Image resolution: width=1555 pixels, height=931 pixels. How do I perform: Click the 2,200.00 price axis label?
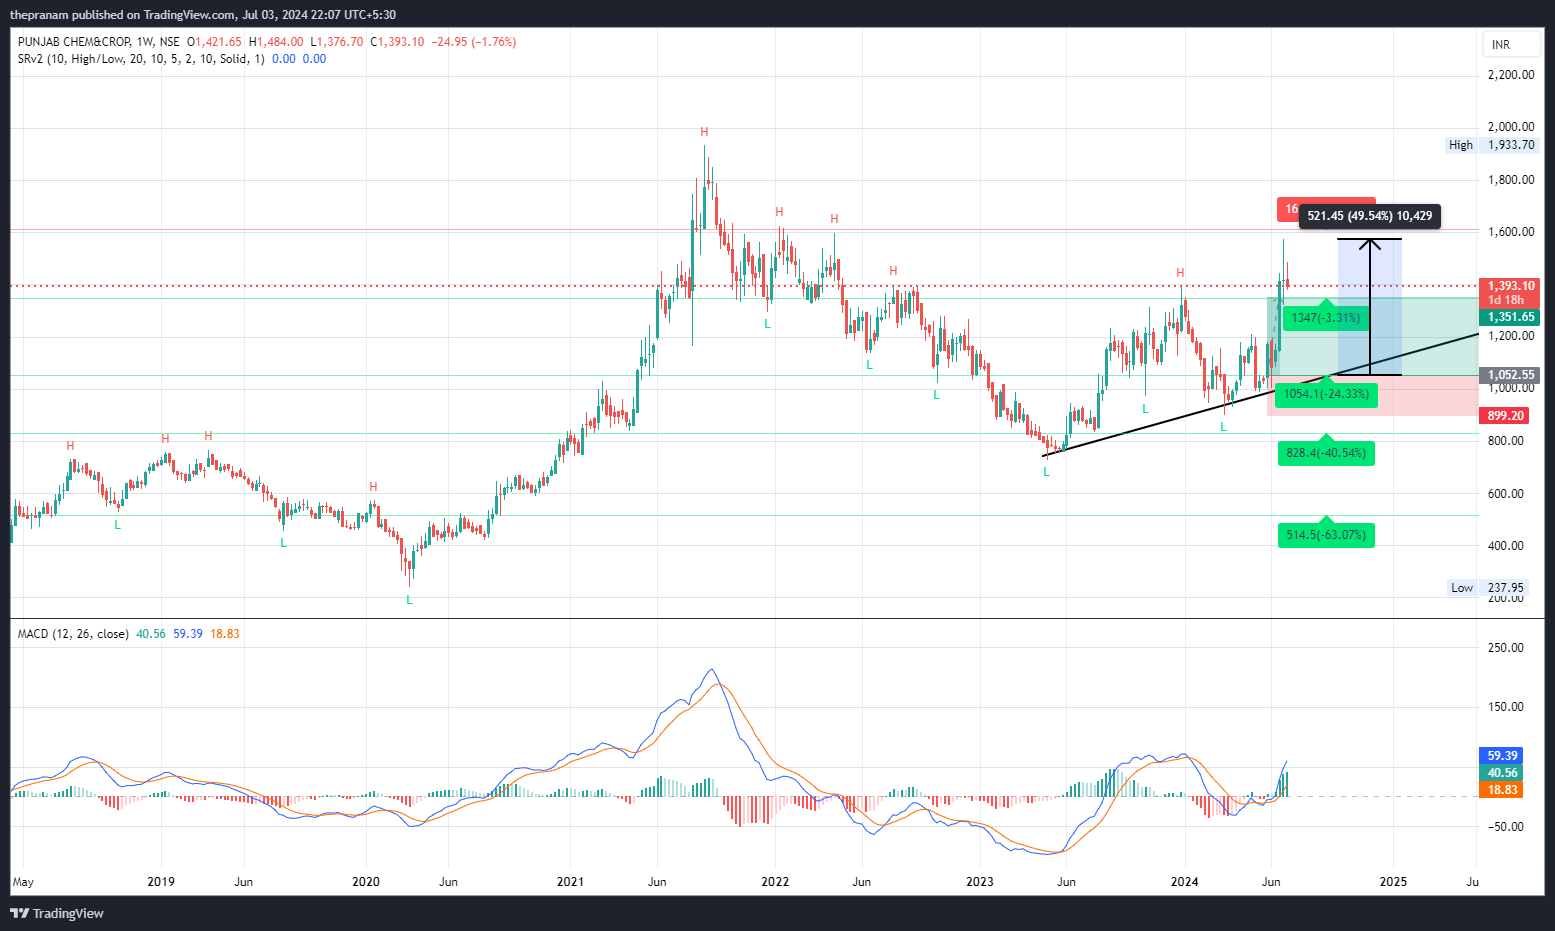pyautogui.click(x=1511, y=75)
